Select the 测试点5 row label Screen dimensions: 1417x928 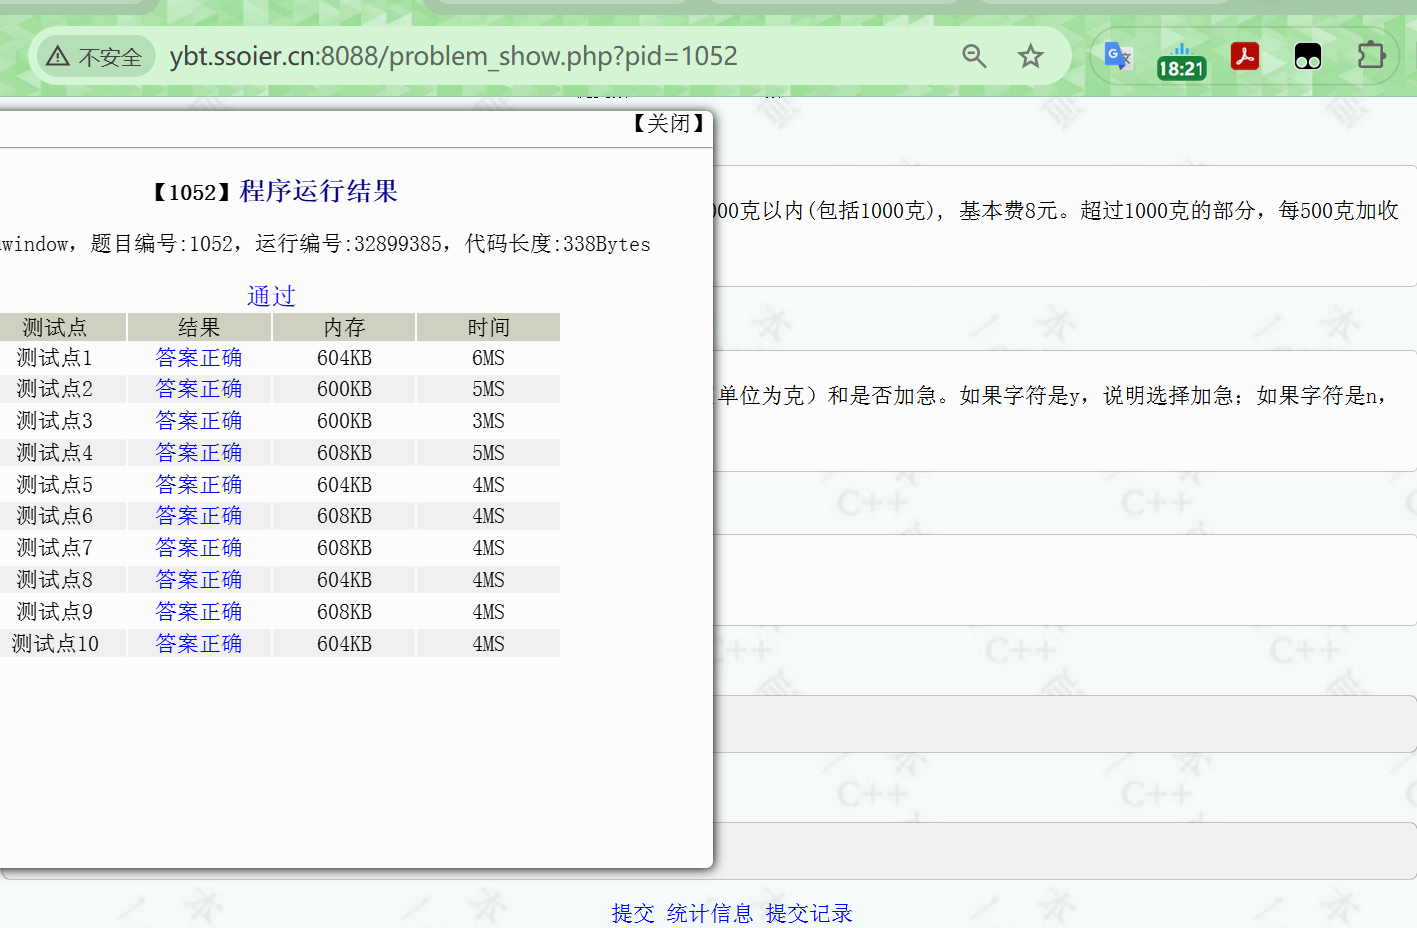55,485
